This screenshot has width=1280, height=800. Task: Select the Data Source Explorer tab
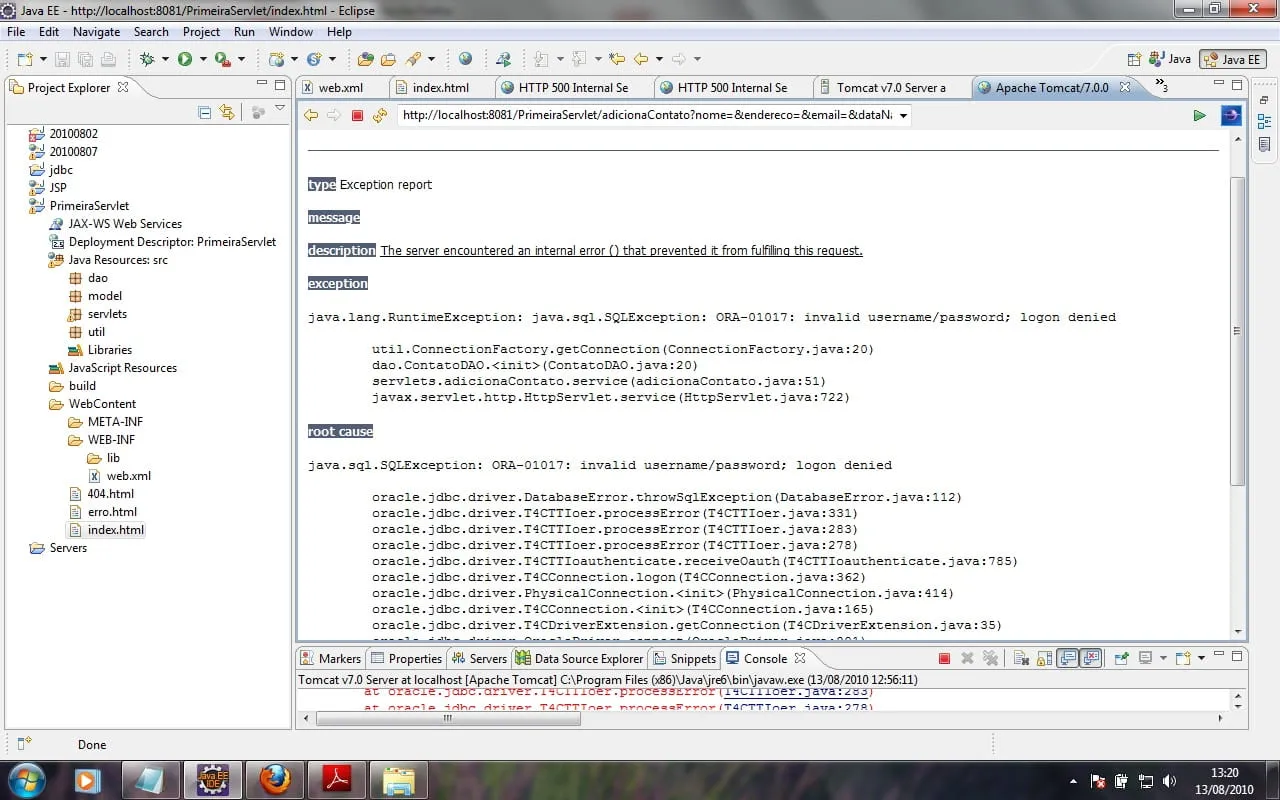[x=588, y=658]
